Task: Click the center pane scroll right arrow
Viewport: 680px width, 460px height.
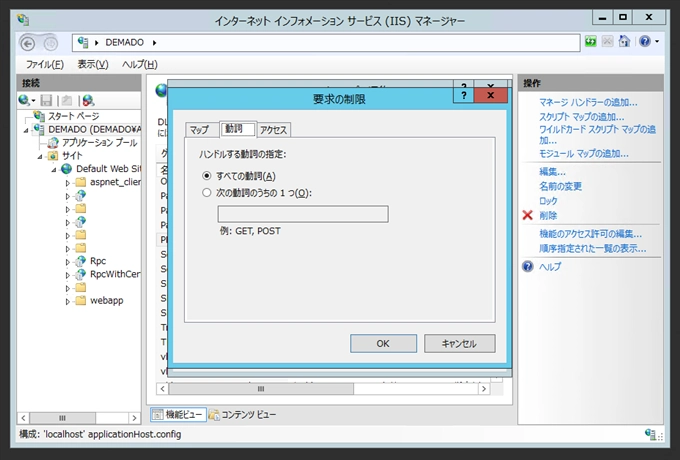Action: [x=484, y=389]
